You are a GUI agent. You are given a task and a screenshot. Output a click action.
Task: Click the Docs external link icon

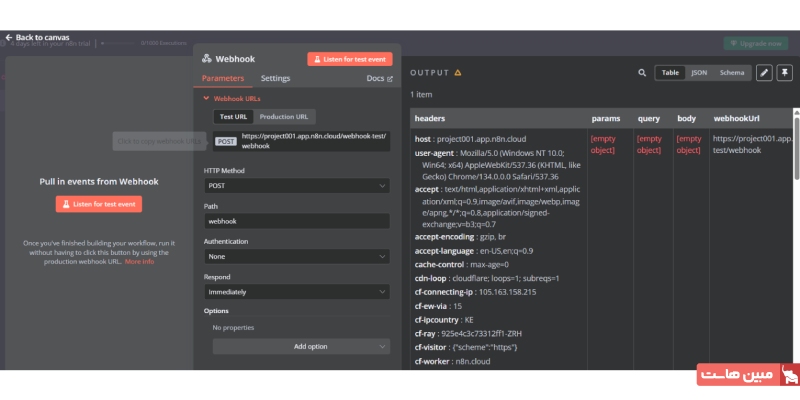[390, 79]
